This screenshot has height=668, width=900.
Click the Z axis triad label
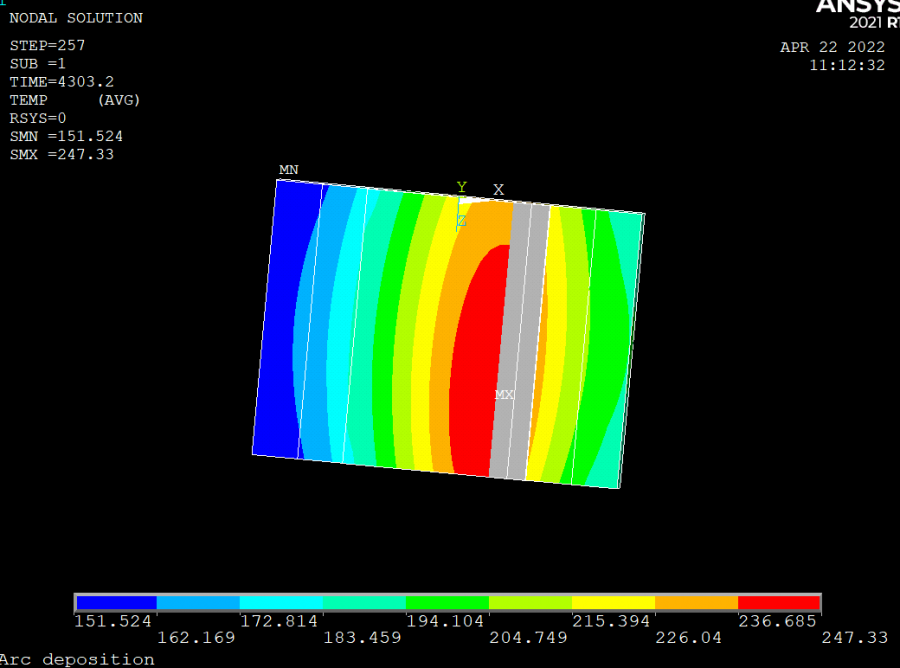click(461, 221)
